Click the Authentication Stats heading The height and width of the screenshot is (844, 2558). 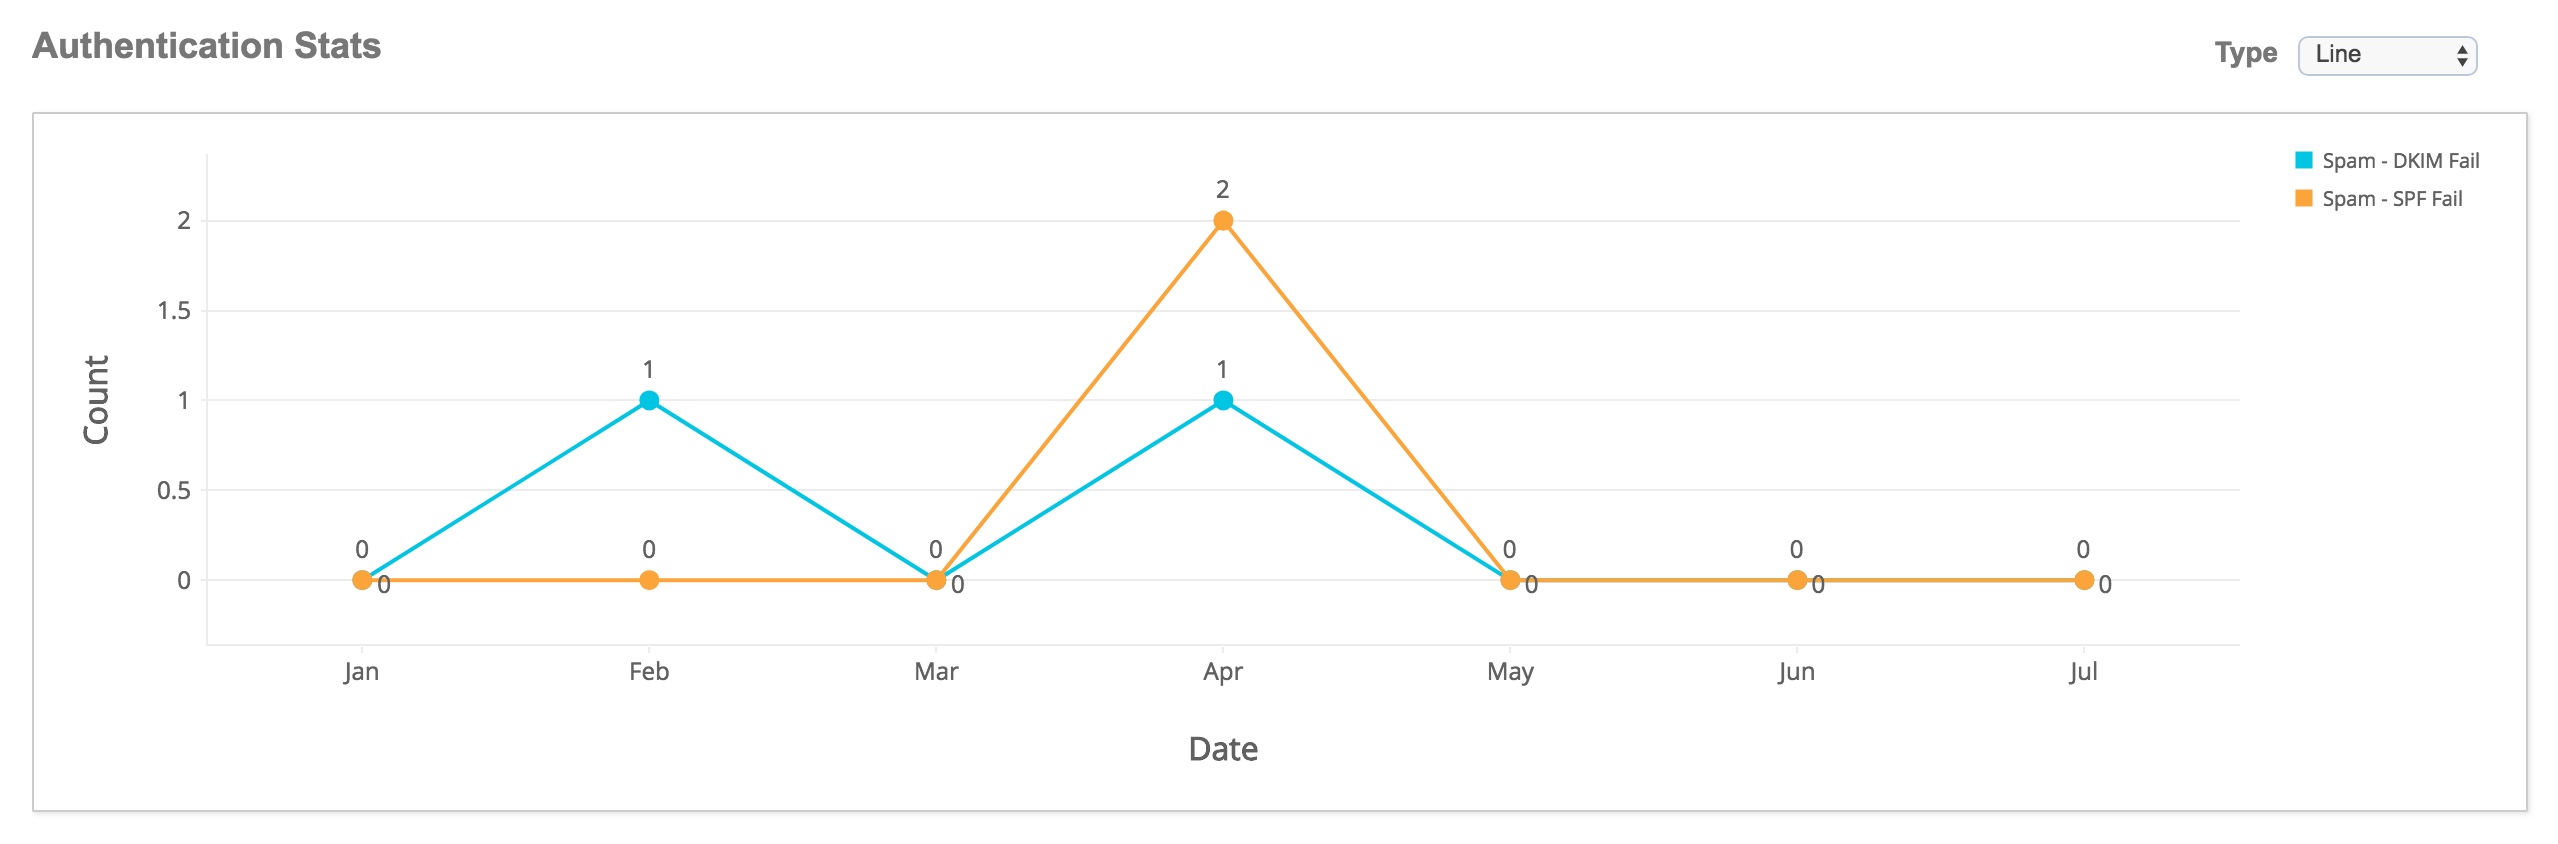point(207,46)
